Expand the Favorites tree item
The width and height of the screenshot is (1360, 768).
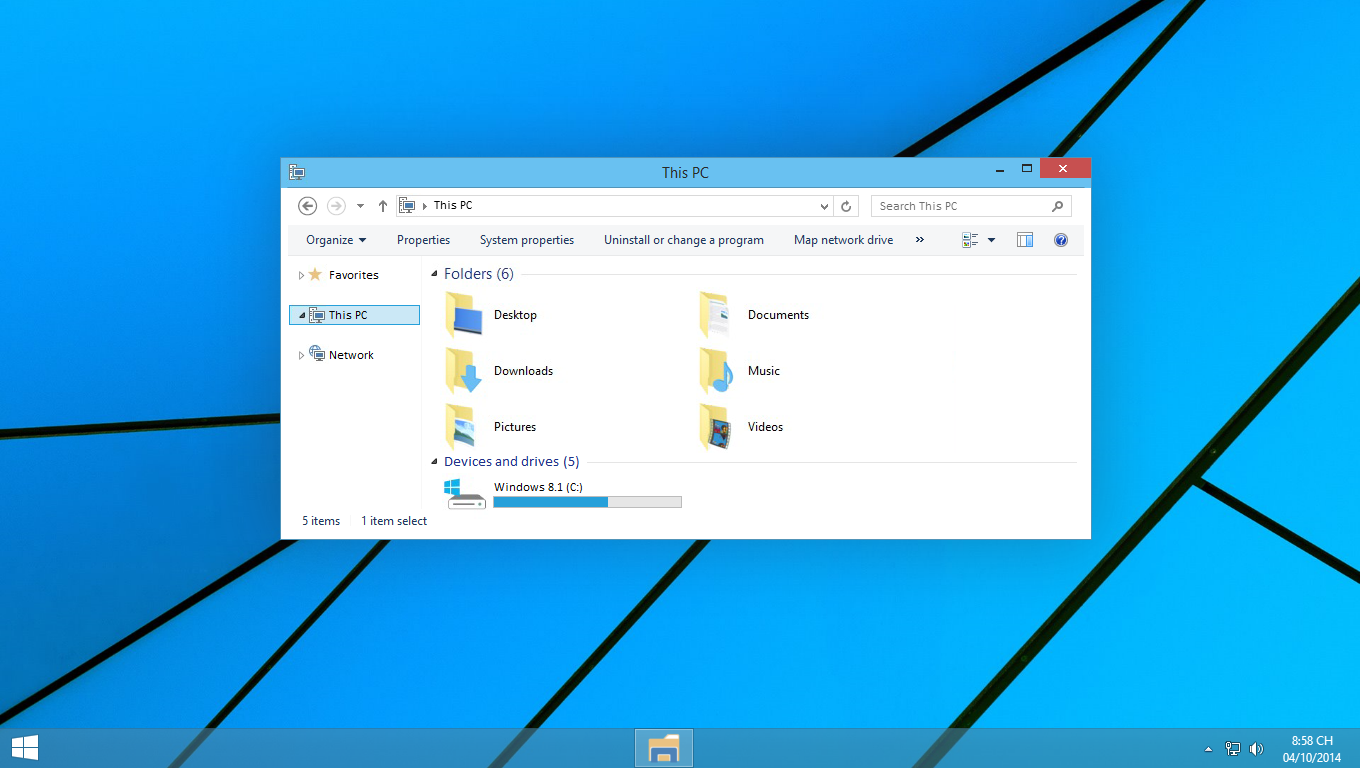pyautogui.click(x=301, y=274)
